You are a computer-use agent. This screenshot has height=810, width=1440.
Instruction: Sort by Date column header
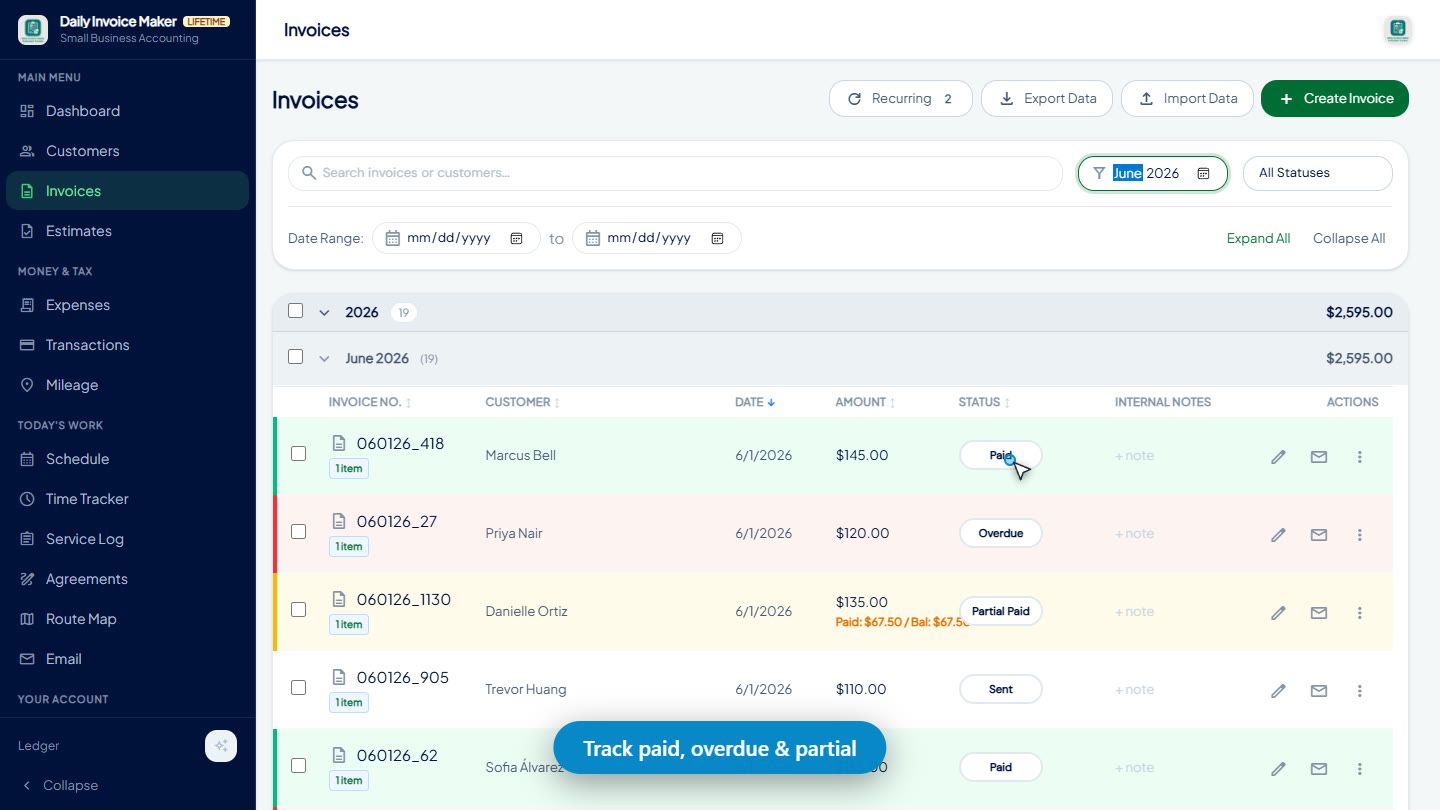coord(755,402)
